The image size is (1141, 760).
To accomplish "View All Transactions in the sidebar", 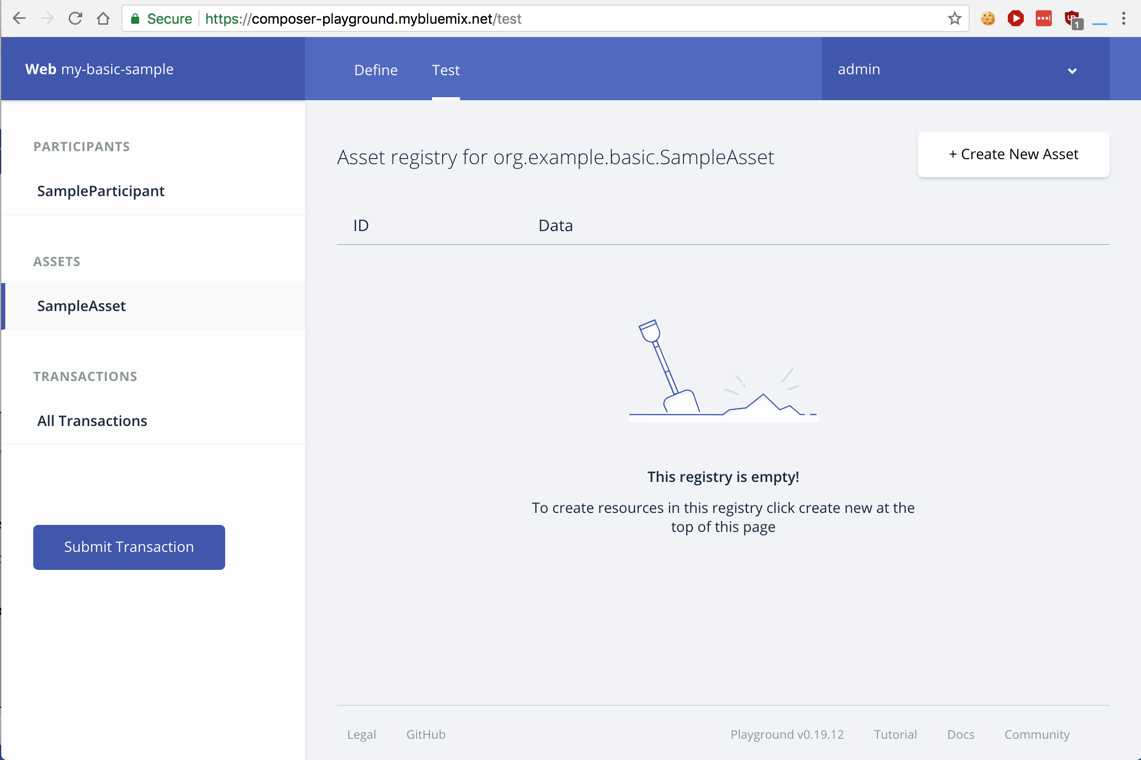I will [x=92, y=421].
